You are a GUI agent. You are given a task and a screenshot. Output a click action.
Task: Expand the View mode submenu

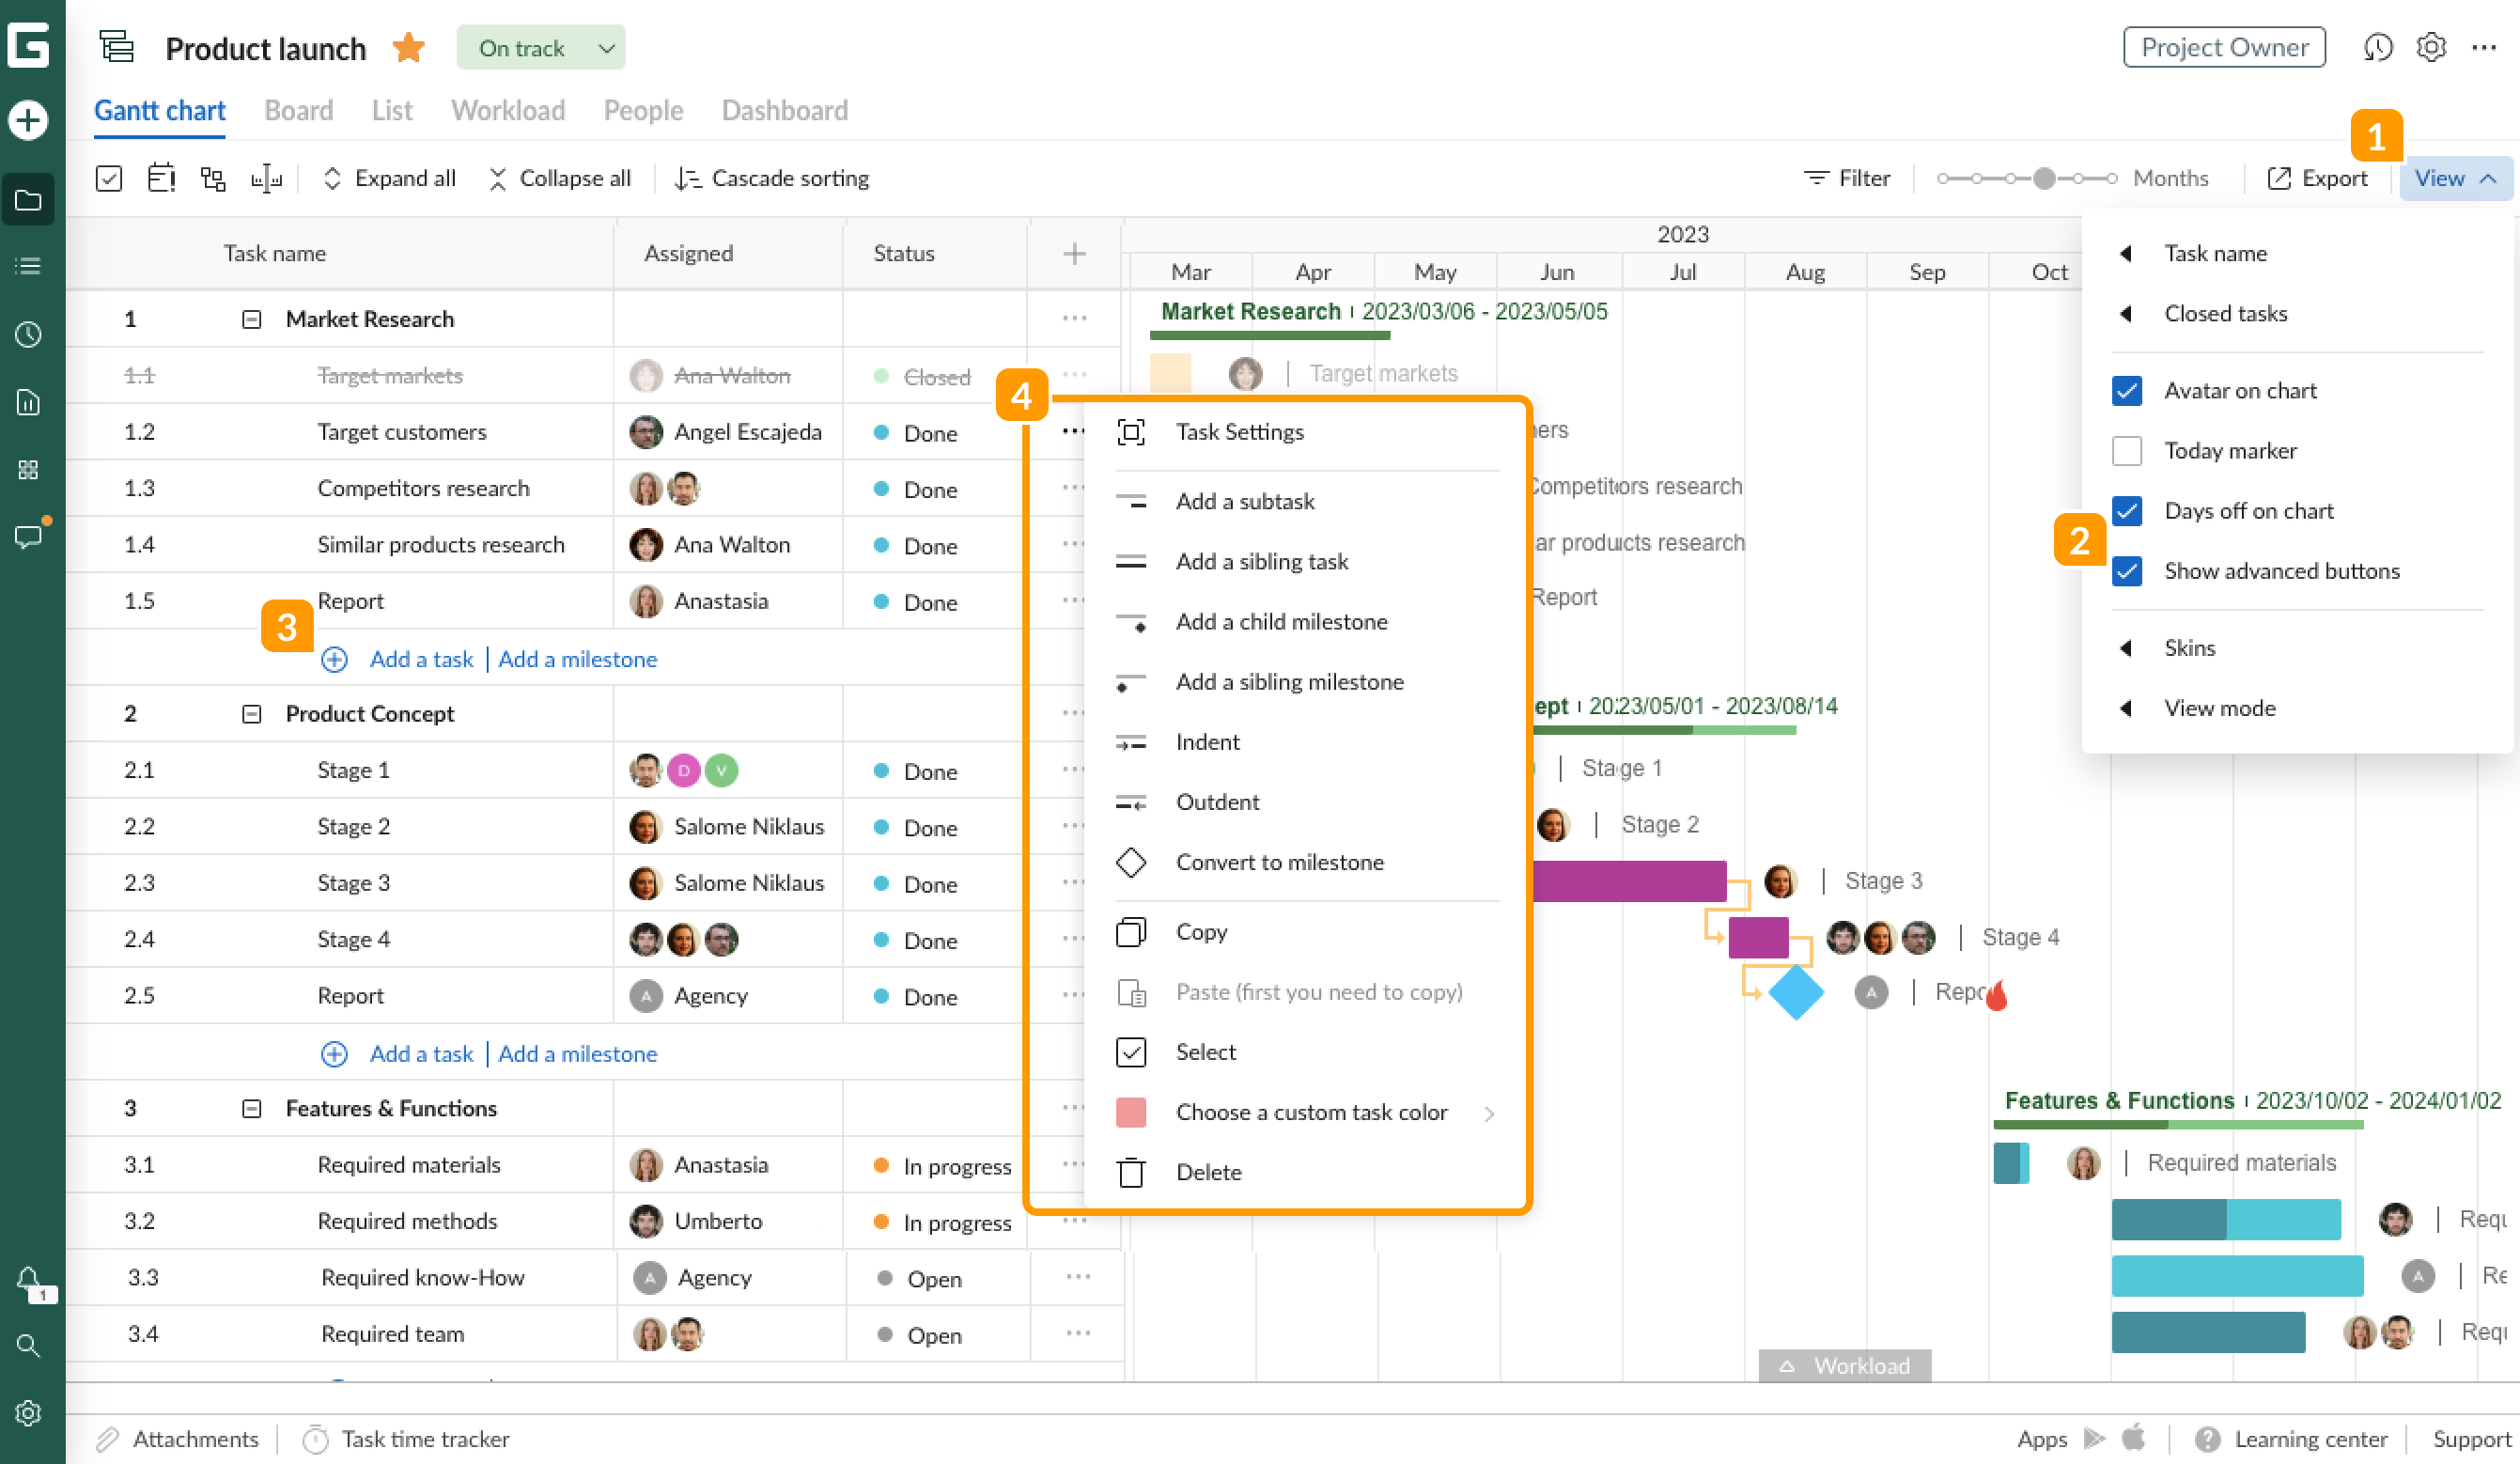pyautogui.click(x=2219, y=707)
